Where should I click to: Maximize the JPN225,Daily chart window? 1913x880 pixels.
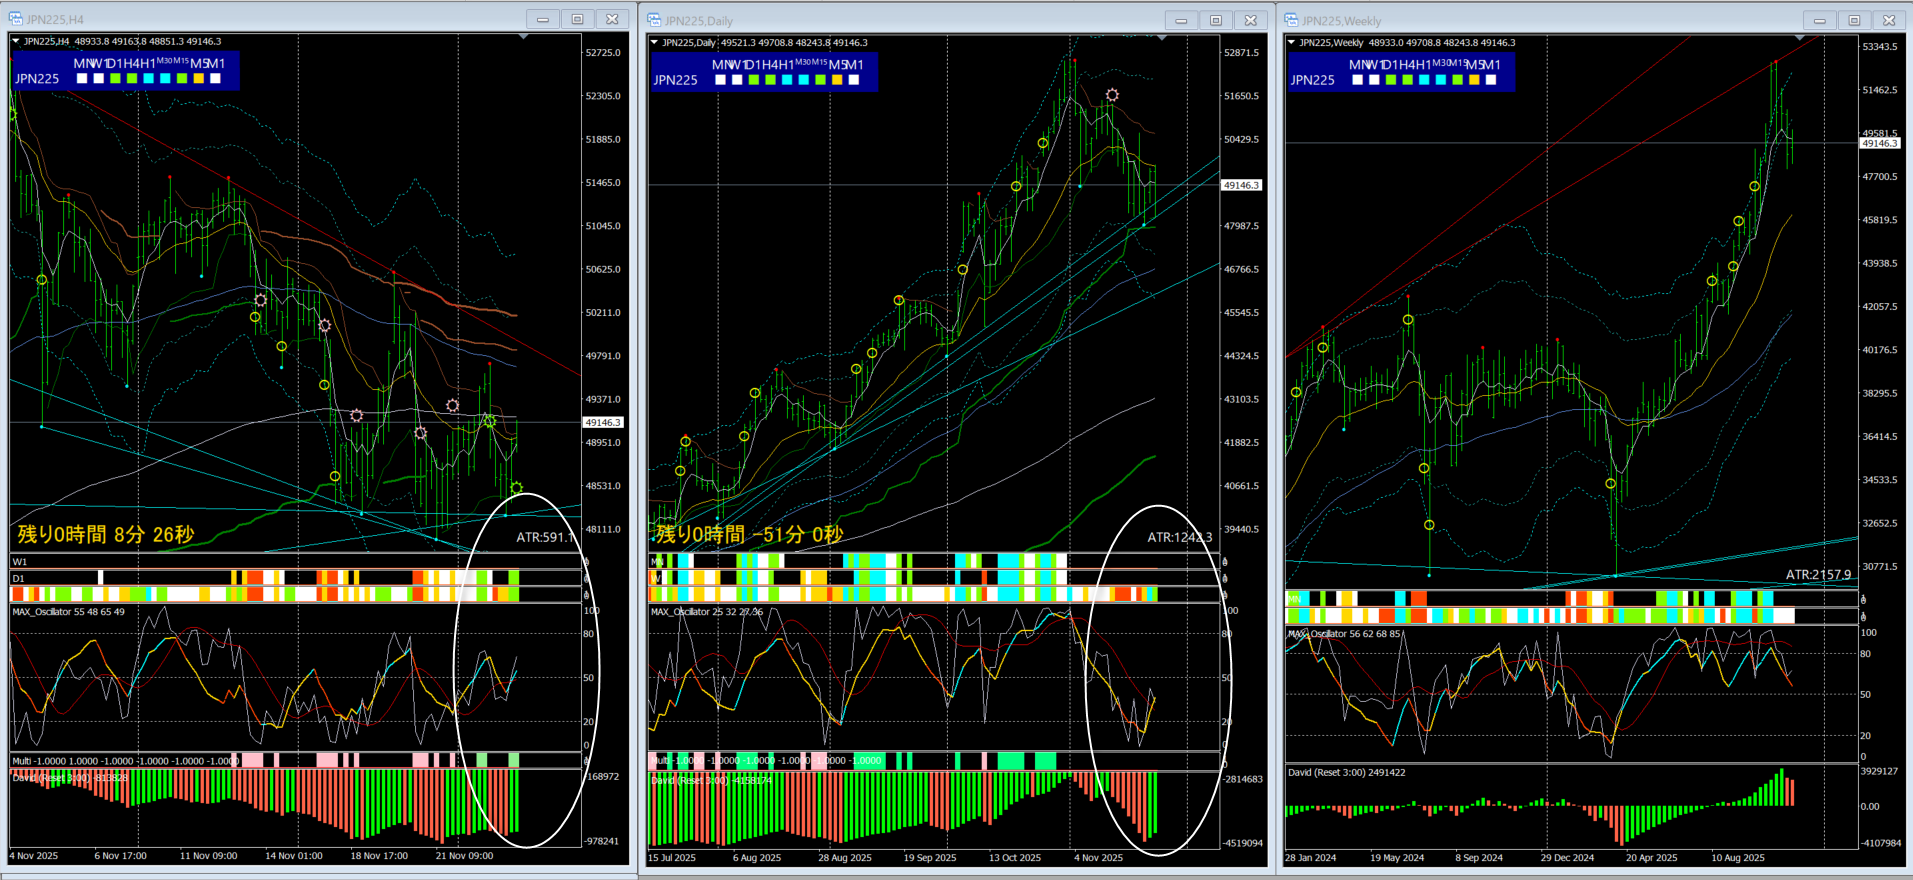coord(1215,20)
